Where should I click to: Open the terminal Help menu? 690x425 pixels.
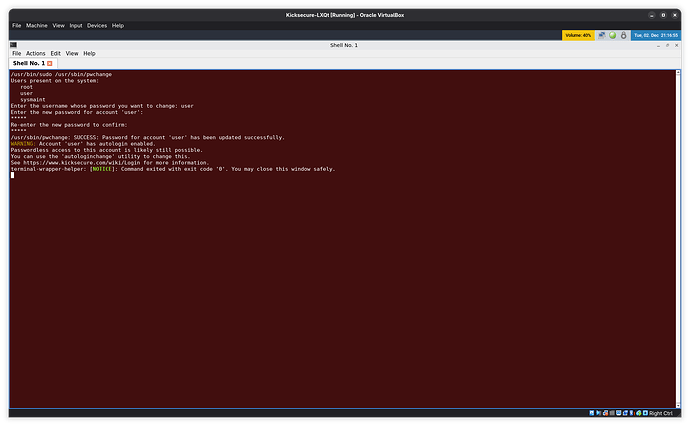[89, 53]
